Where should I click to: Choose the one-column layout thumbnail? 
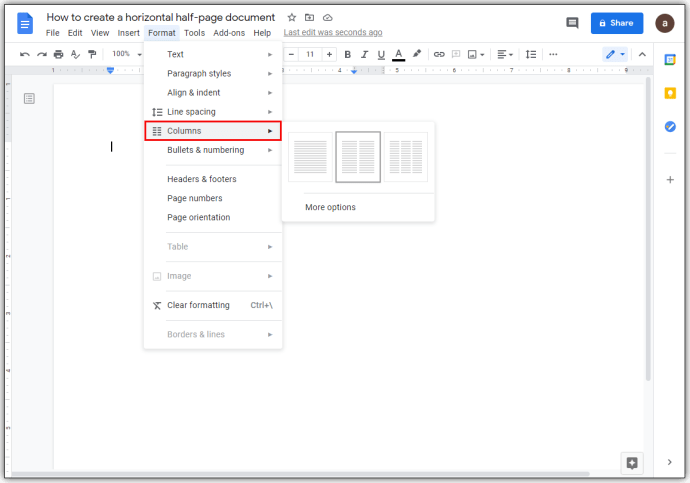(310, 157)
